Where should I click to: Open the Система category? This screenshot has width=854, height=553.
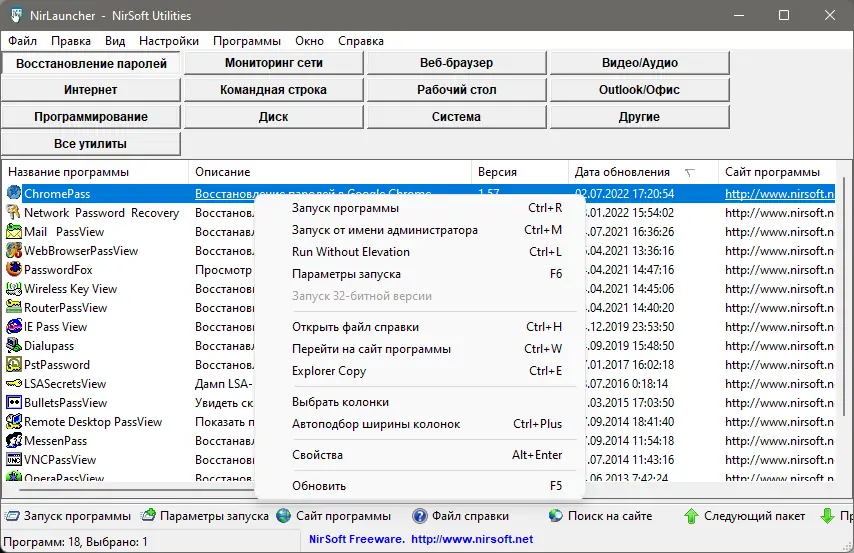[x=456, y=117]
